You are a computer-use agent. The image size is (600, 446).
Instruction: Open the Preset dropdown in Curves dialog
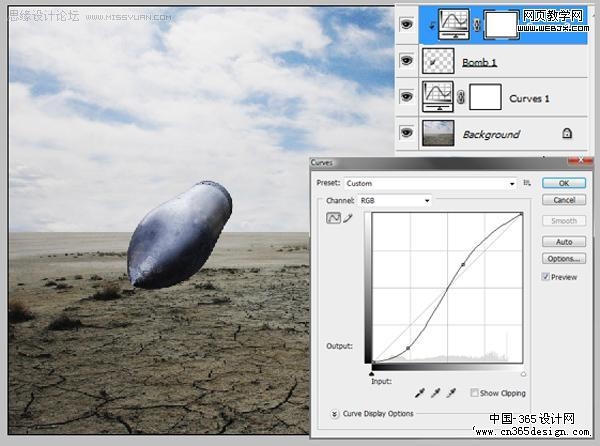(430, 184)
